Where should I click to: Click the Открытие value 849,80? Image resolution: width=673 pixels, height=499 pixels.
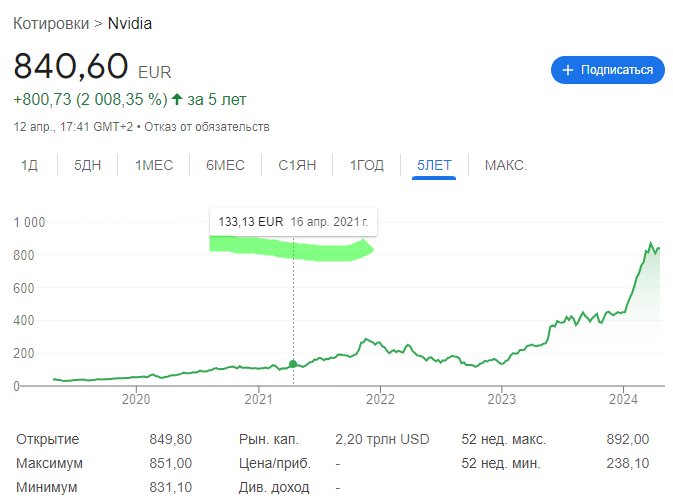click(170, 439)
